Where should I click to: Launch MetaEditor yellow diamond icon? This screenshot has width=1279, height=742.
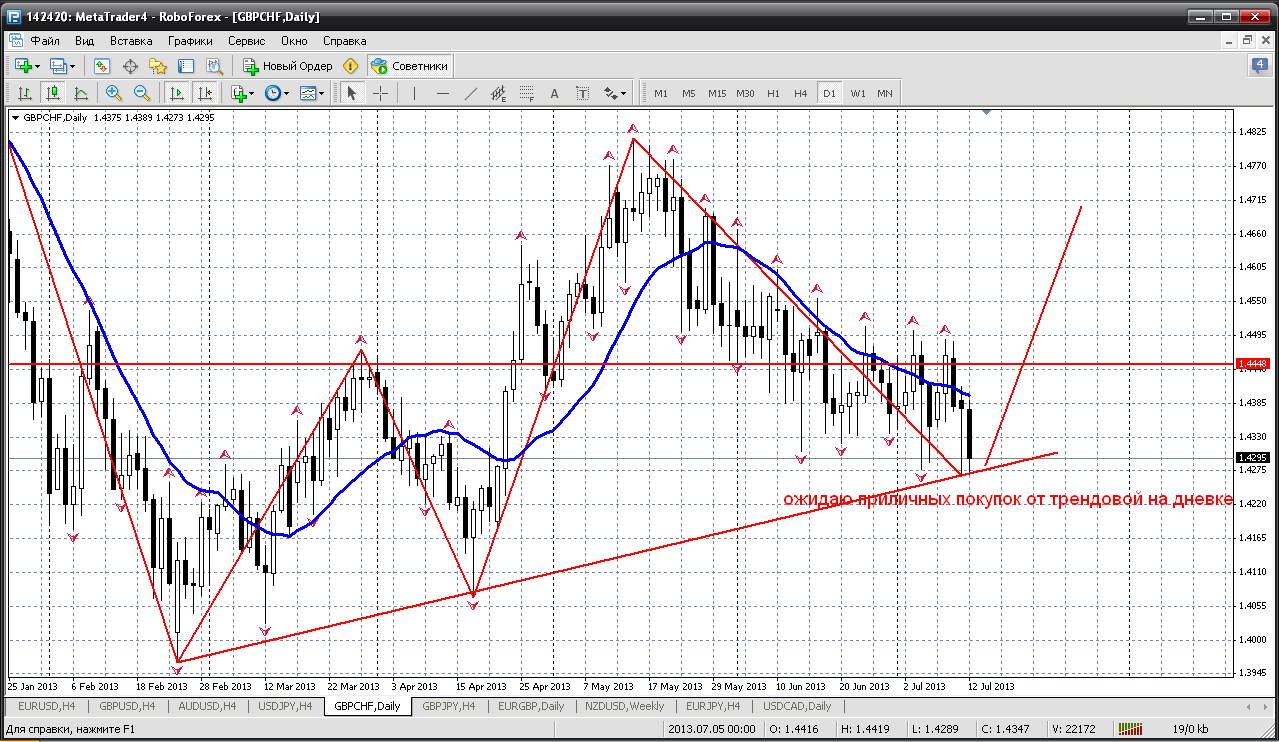tap(350, 66)
